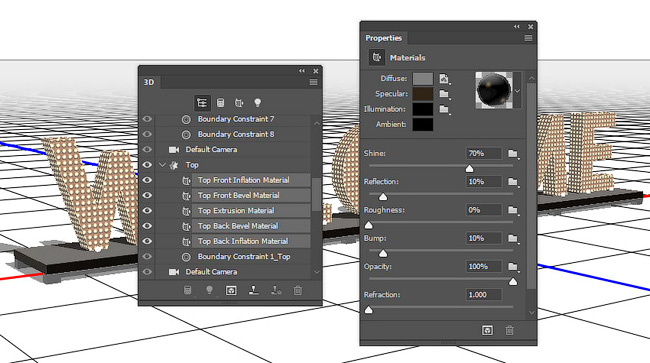This screenshot has height=363, width=650.
Task: Filter by materials in 3D panel
Action: (x=239, y=102)
